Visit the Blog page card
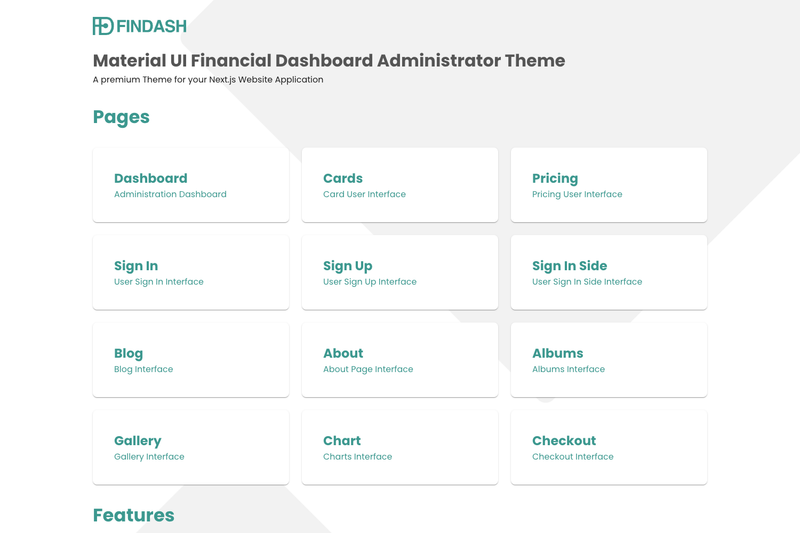 click(191, 360)
